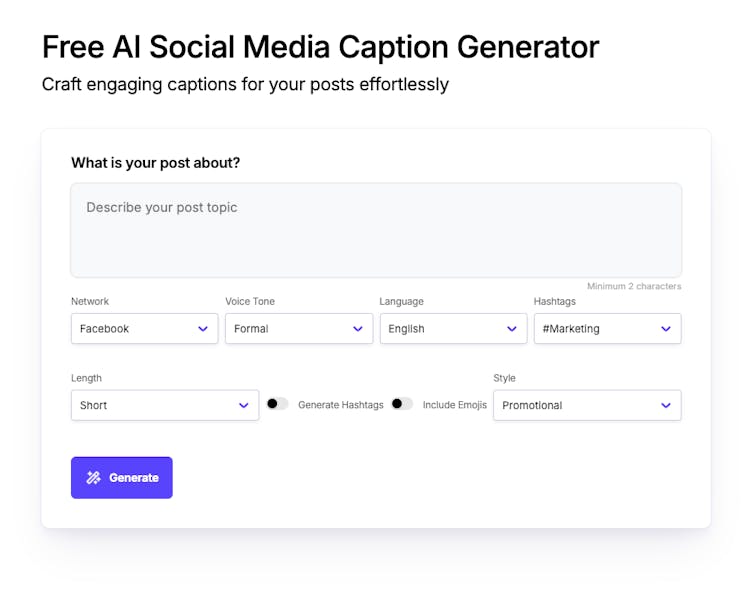
Task: Click the Voice Tone chevron arrow
Action: point(358,329)
